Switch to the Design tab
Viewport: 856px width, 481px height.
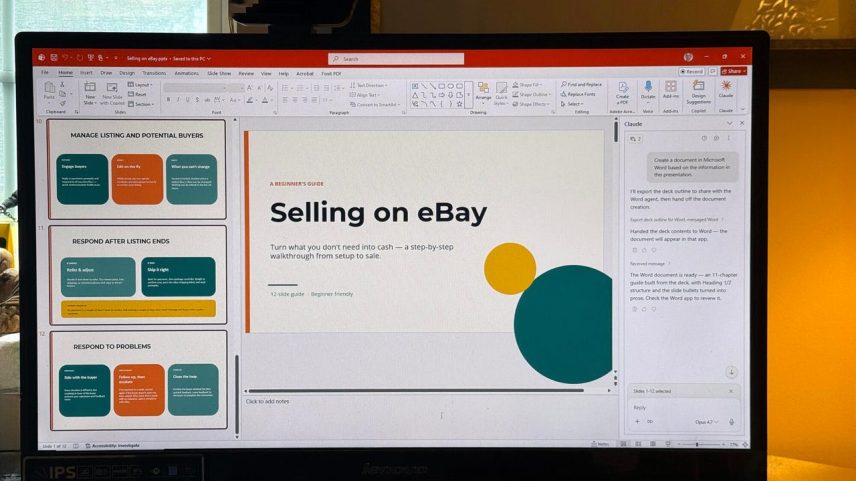[x=127, y=73]
